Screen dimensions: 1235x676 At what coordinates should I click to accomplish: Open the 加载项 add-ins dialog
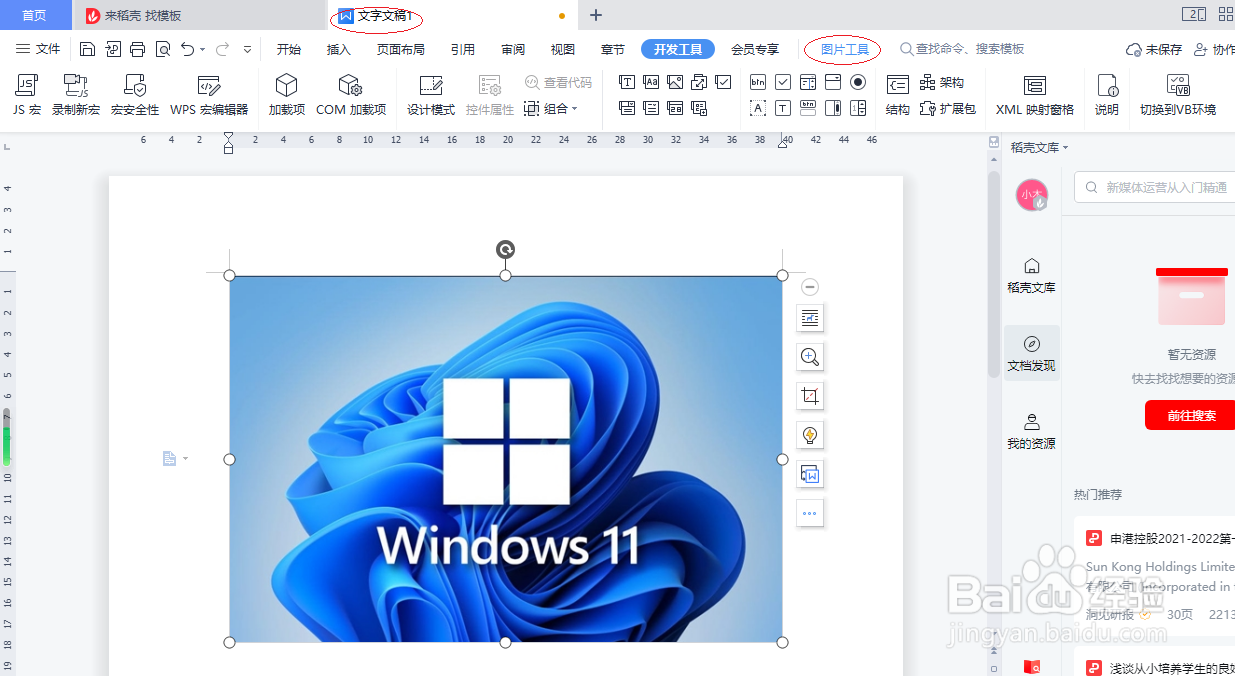287,96
